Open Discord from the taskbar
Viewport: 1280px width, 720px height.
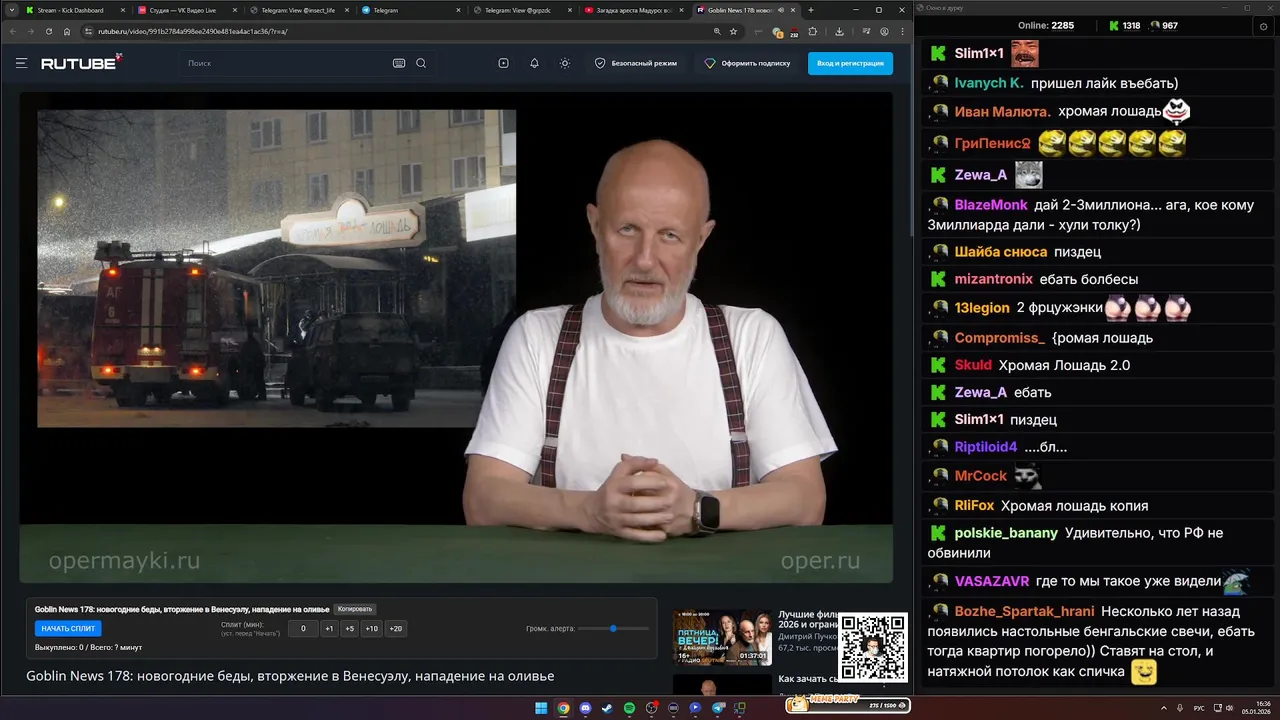click(x=585, y=708)
